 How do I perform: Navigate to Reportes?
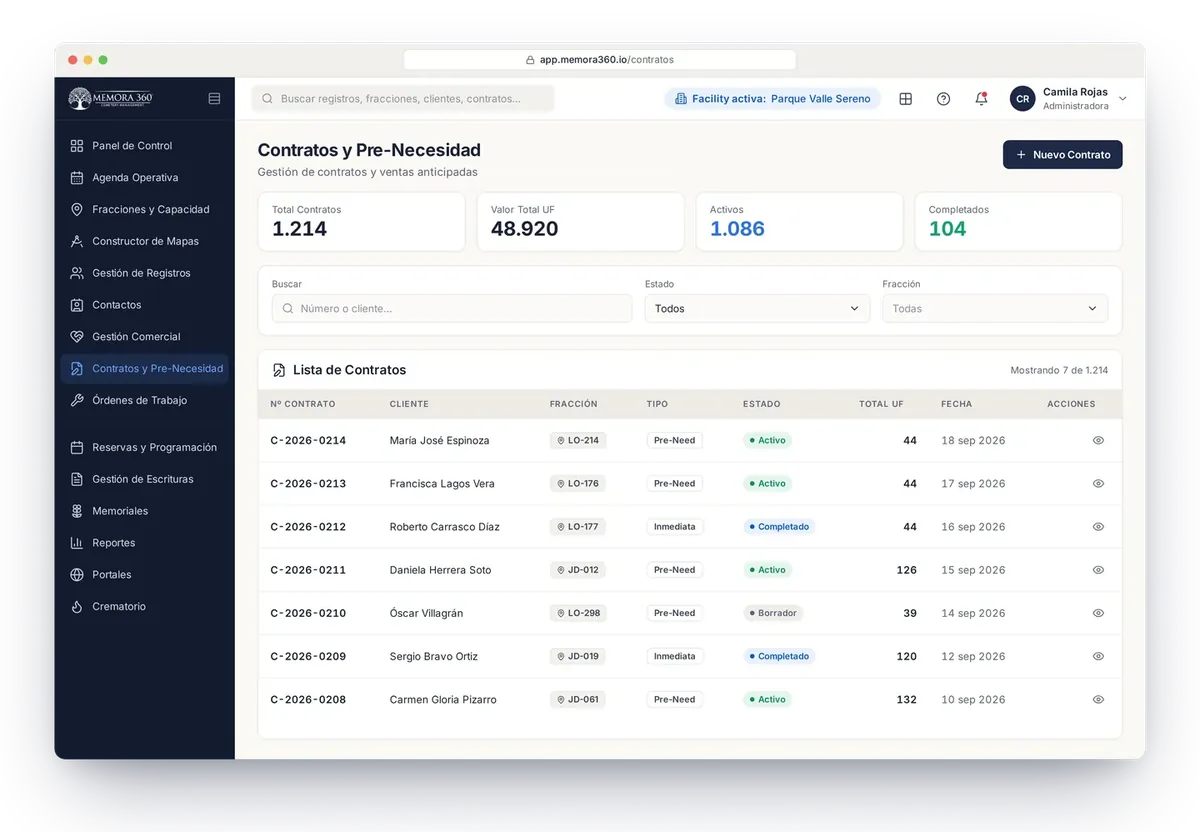[144, 543]
